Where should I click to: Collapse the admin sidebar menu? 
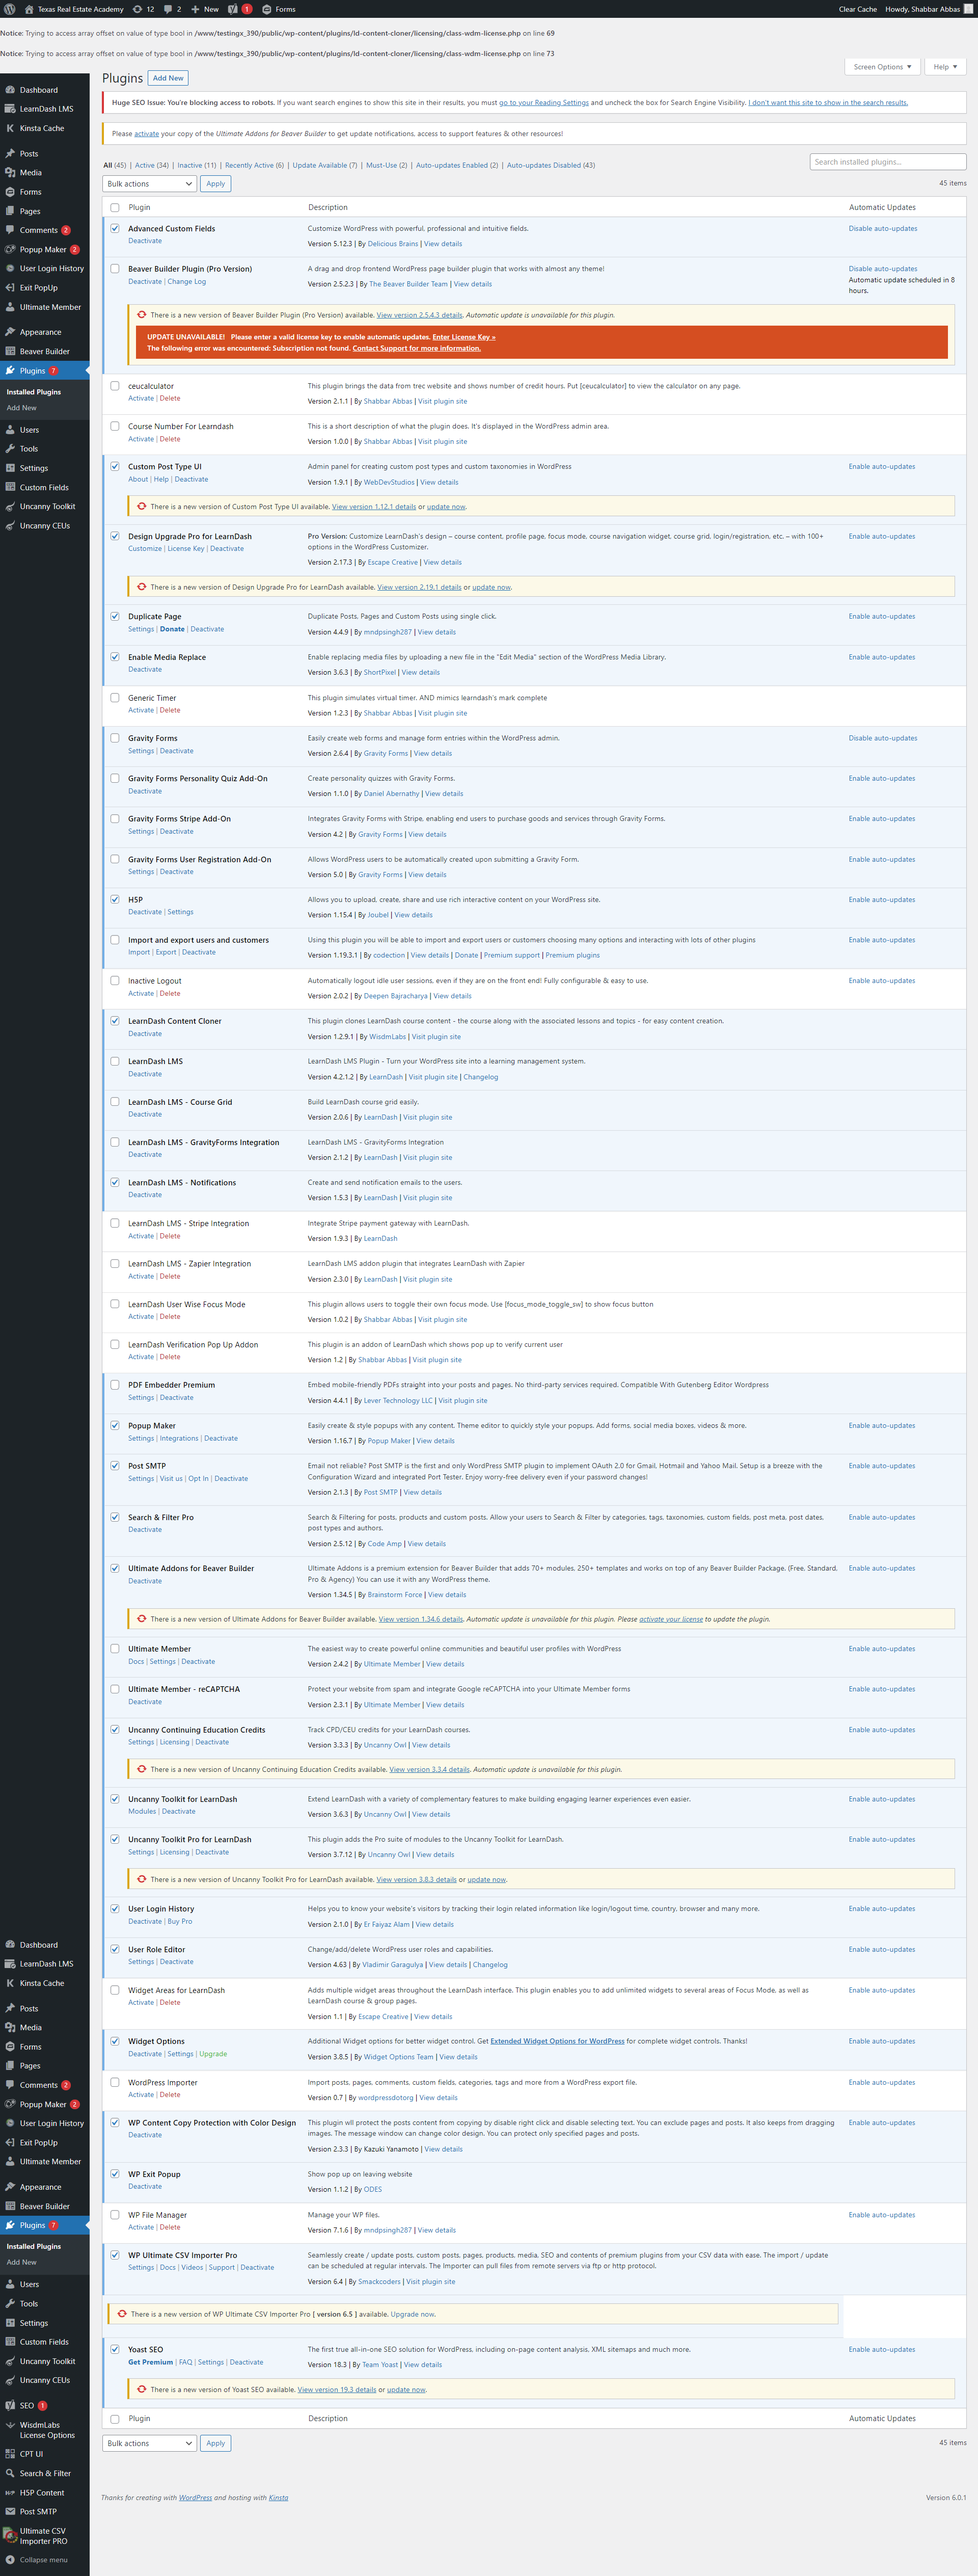pyautogui.click(x=43, y=2560)
